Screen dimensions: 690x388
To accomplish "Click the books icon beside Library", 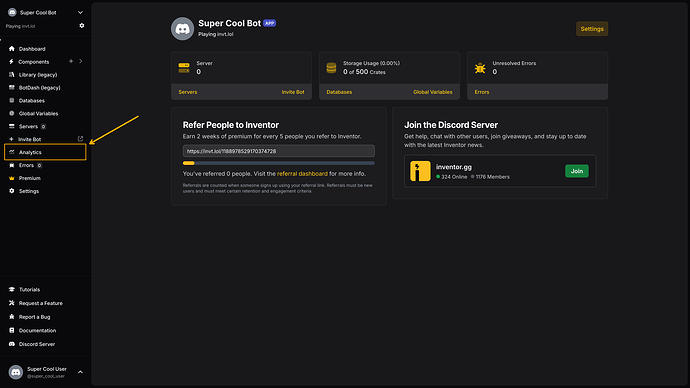I will point(12,75).
